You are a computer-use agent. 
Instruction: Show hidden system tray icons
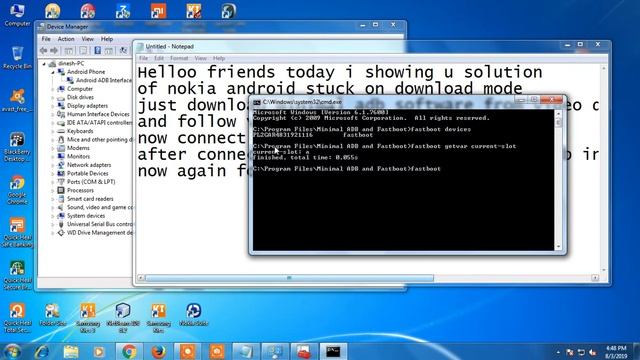[558, 352]
